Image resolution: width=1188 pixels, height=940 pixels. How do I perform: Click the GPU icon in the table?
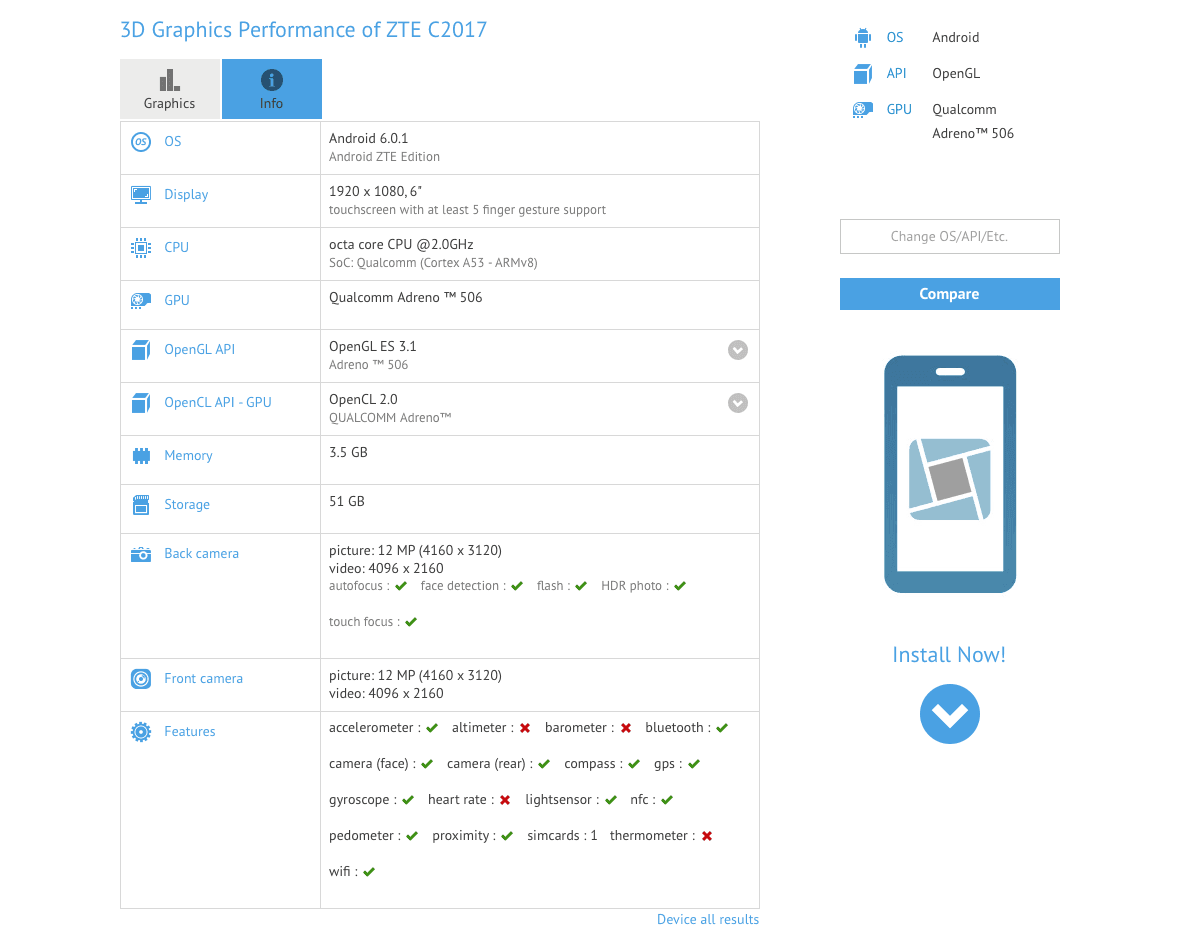(x=141, y=301)
